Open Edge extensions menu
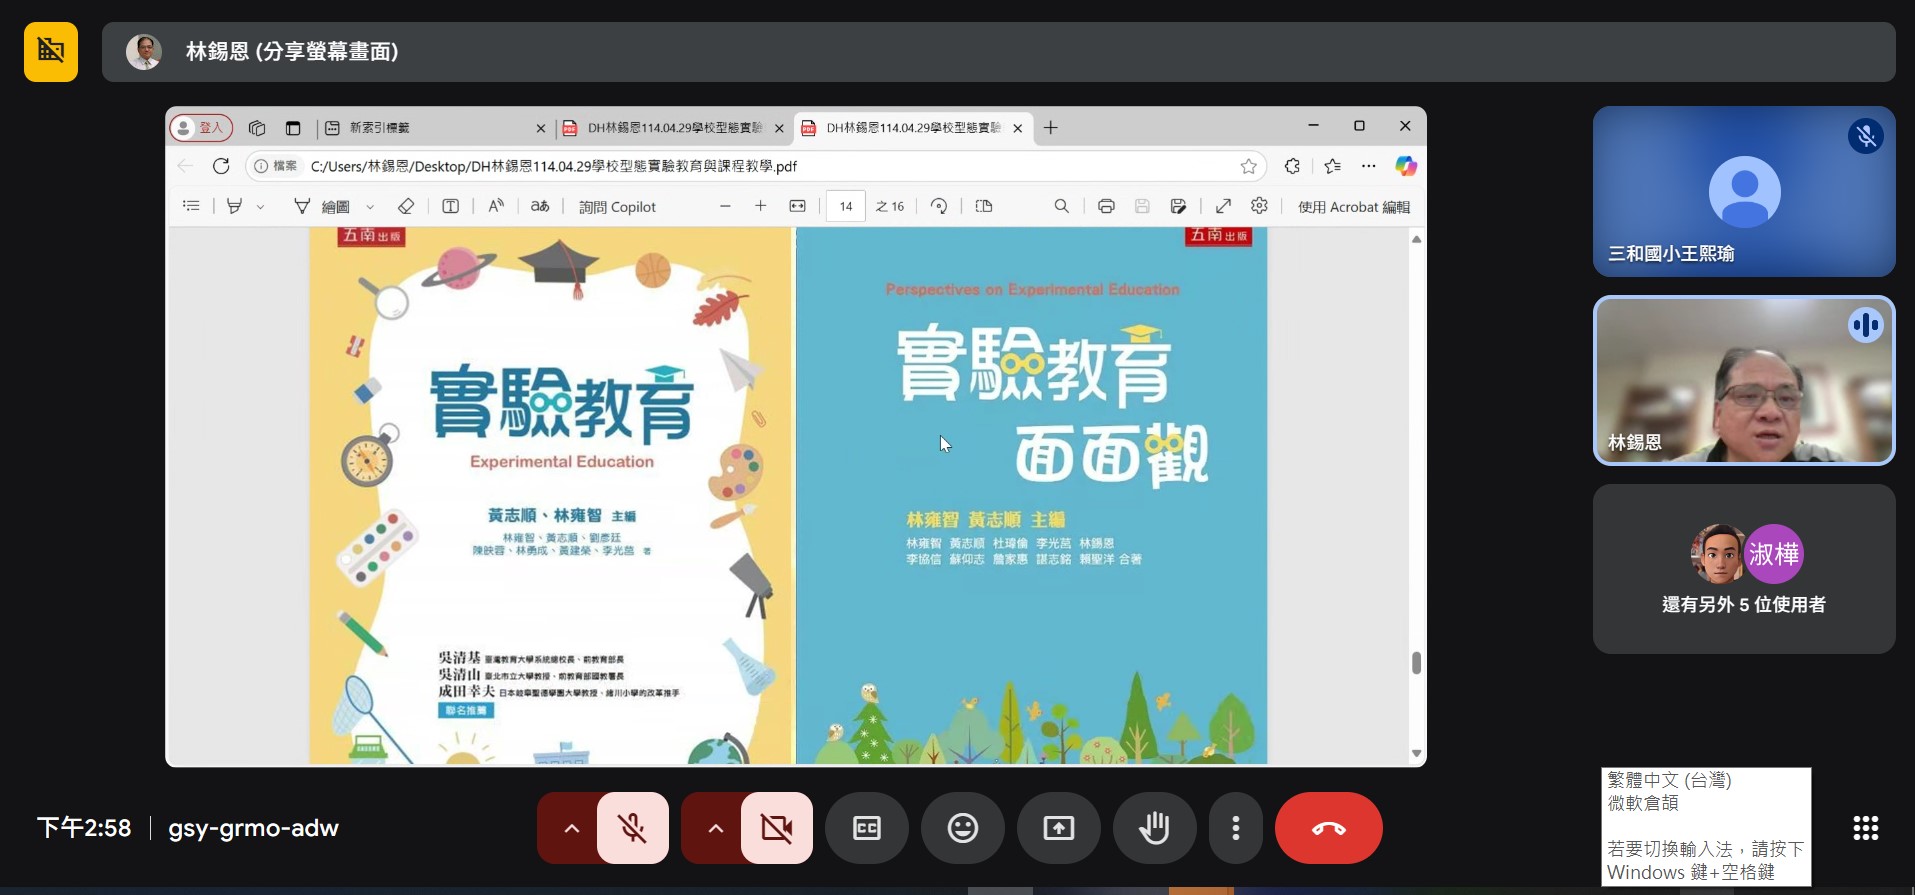The image size is (1915, 895). pos(1293,166)
